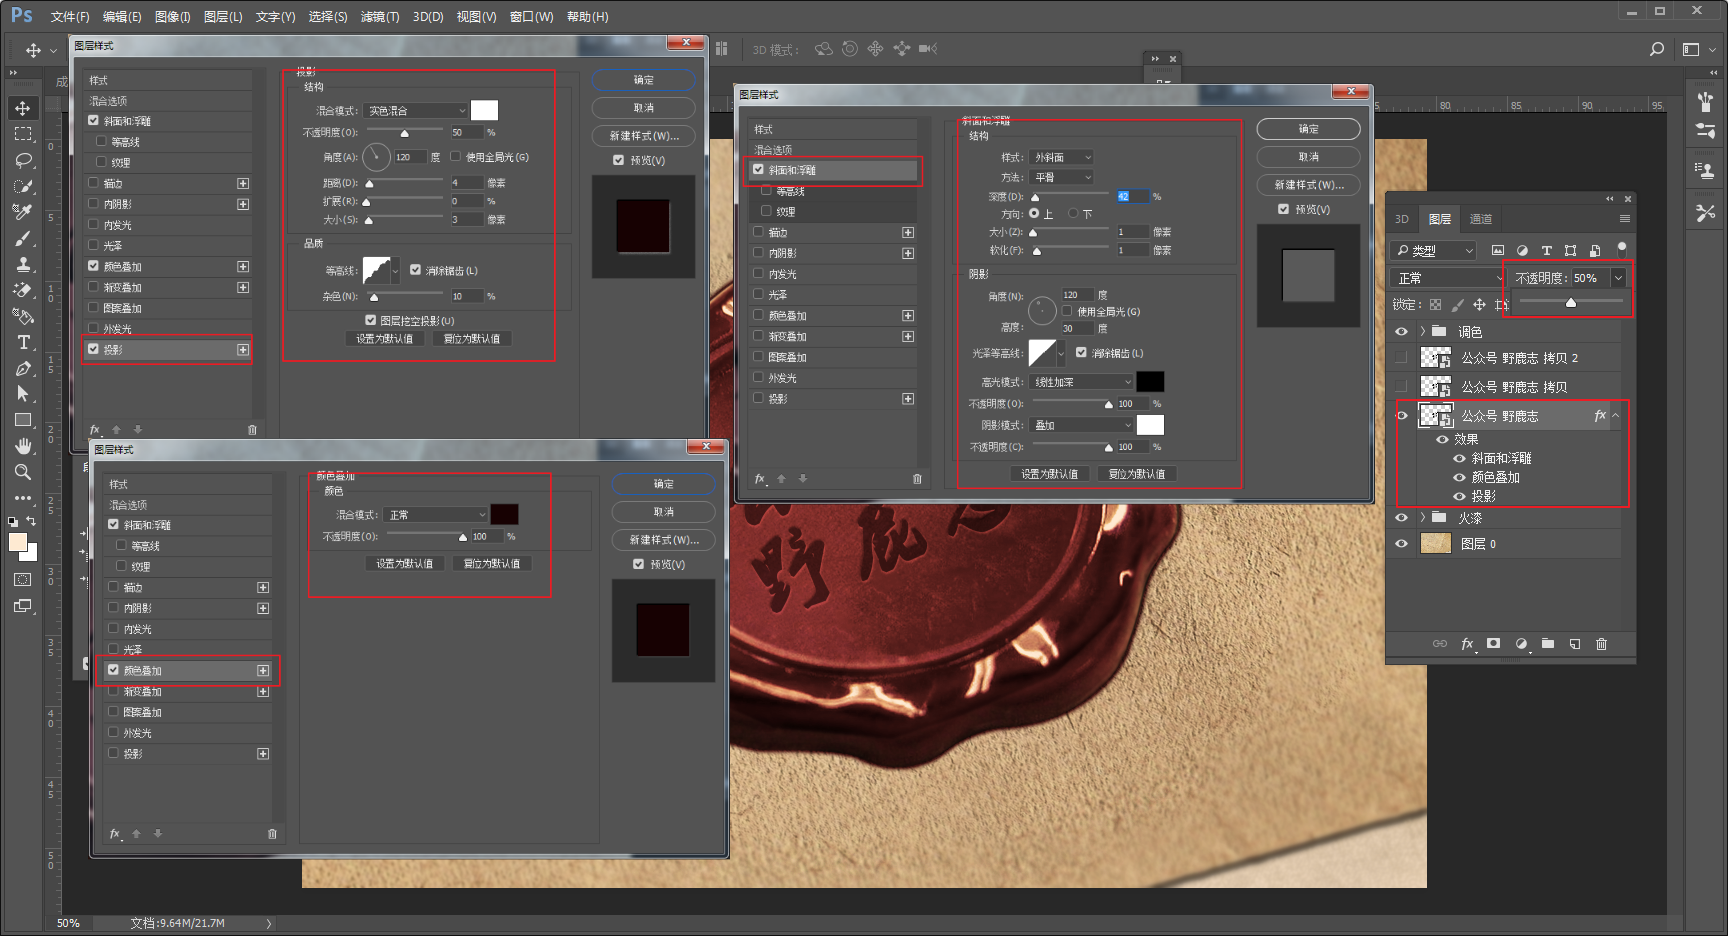
Task: Click 新建样式(W)... in the 颜色叠加 dialog
Action: [x=664, y=540]
